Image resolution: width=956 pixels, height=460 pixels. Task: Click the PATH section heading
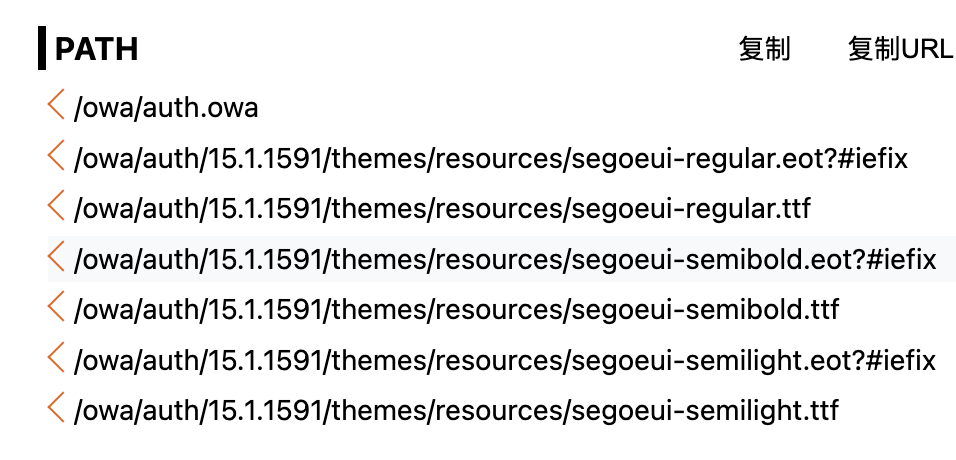[x=96, y=49]
